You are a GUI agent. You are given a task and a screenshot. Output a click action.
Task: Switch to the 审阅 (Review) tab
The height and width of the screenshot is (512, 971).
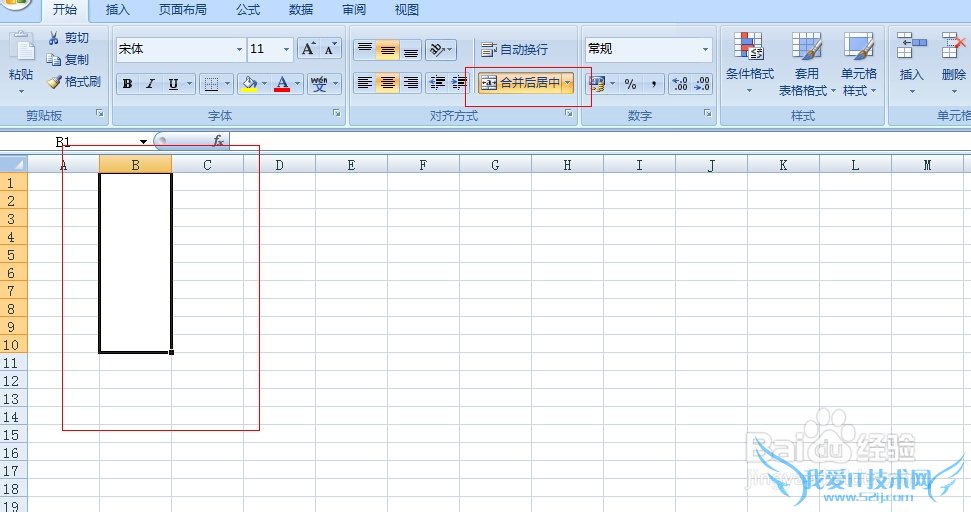354,9
